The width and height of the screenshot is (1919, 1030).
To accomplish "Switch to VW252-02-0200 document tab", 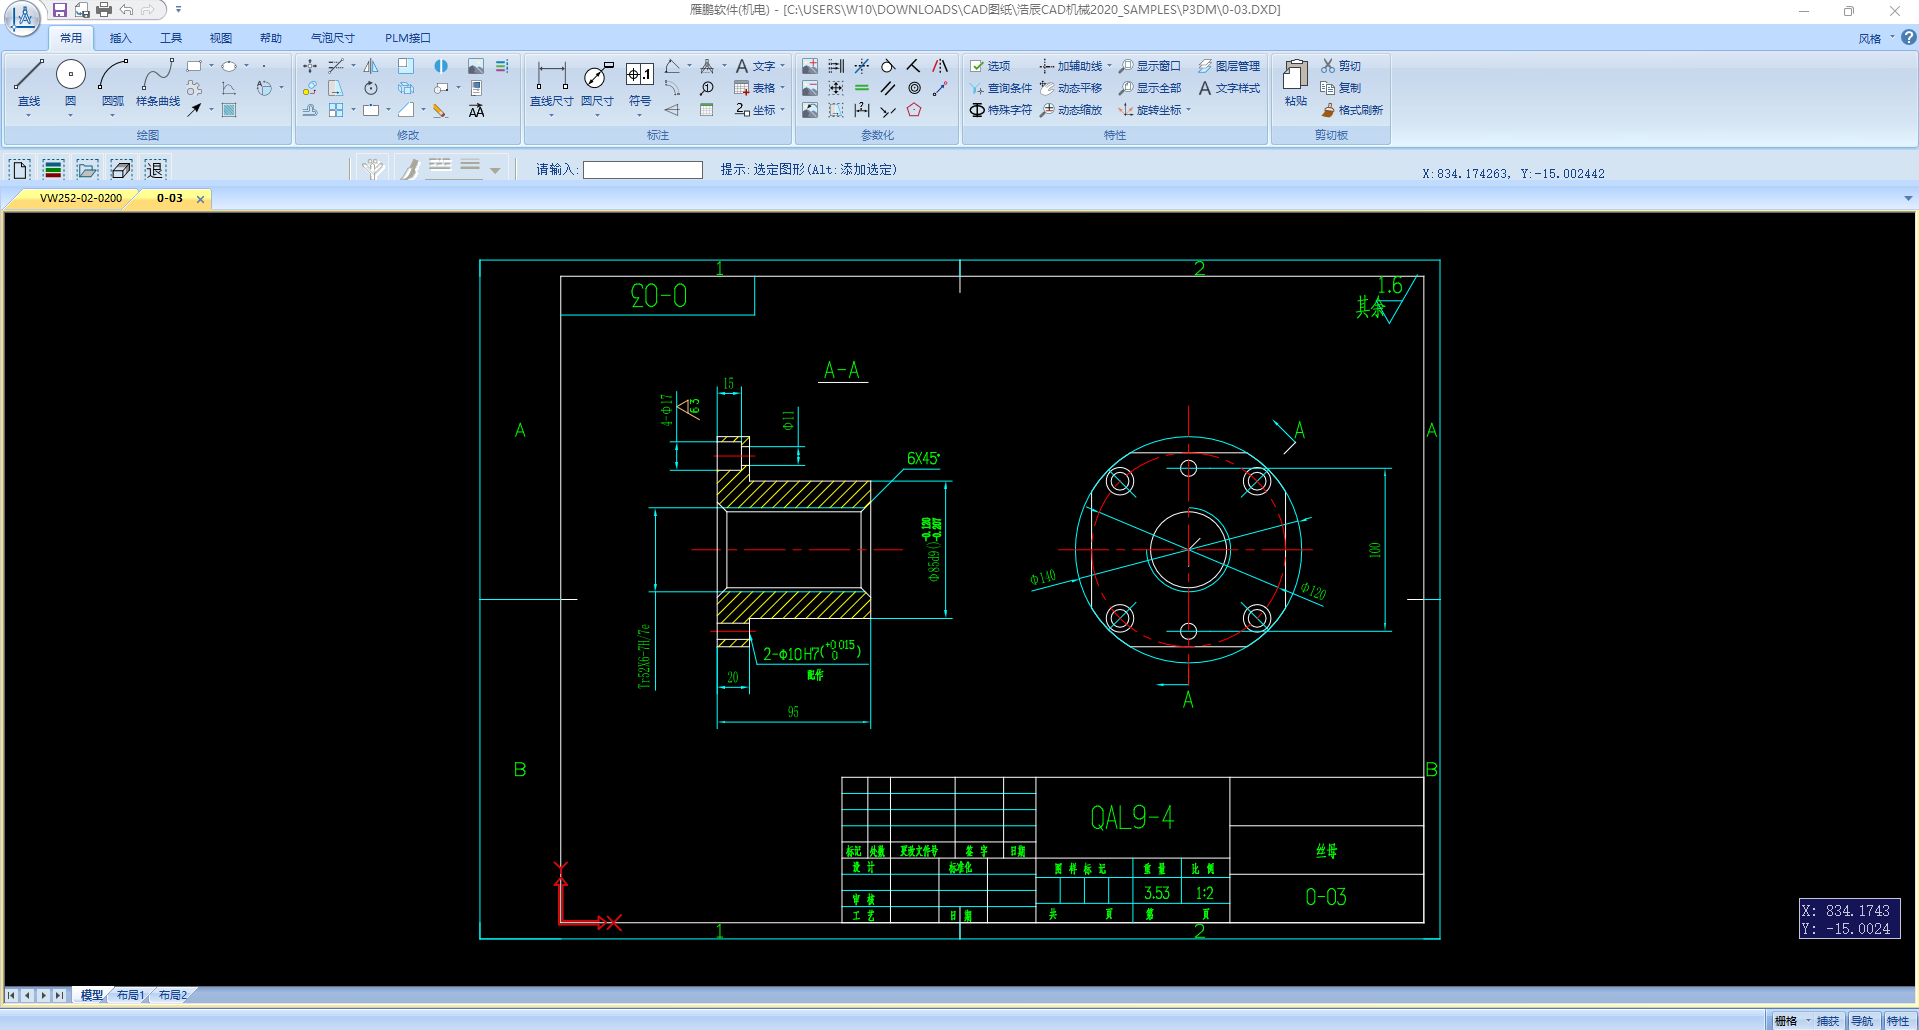I will (81, 198).
